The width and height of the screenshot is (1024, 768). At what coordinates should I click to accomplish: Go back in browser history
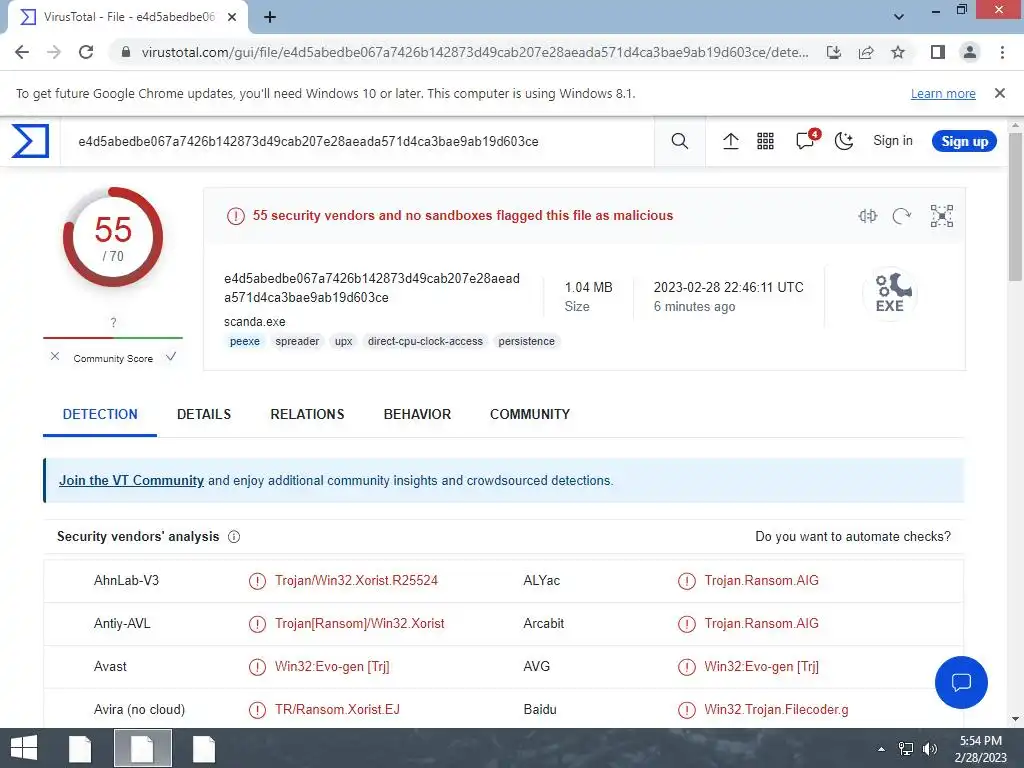(x=22, y=52)
